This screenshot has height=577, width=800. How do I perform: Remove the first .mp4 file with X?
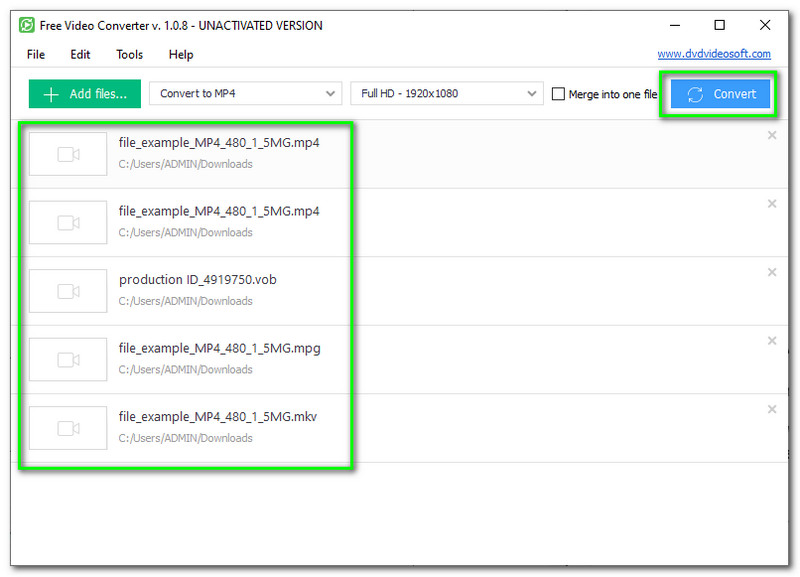pyautogui.click(x=771, y=135)
